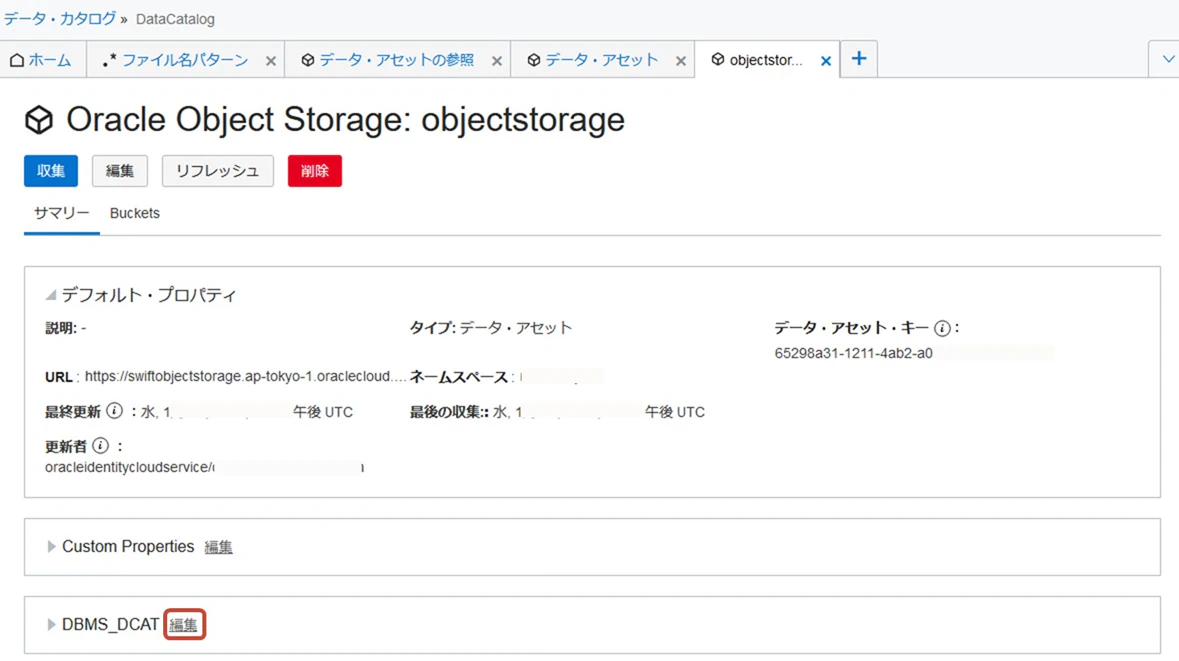Show info icon next to 更新者
Viewport: 1179px width, 661px height.
(x=100, y=445)
